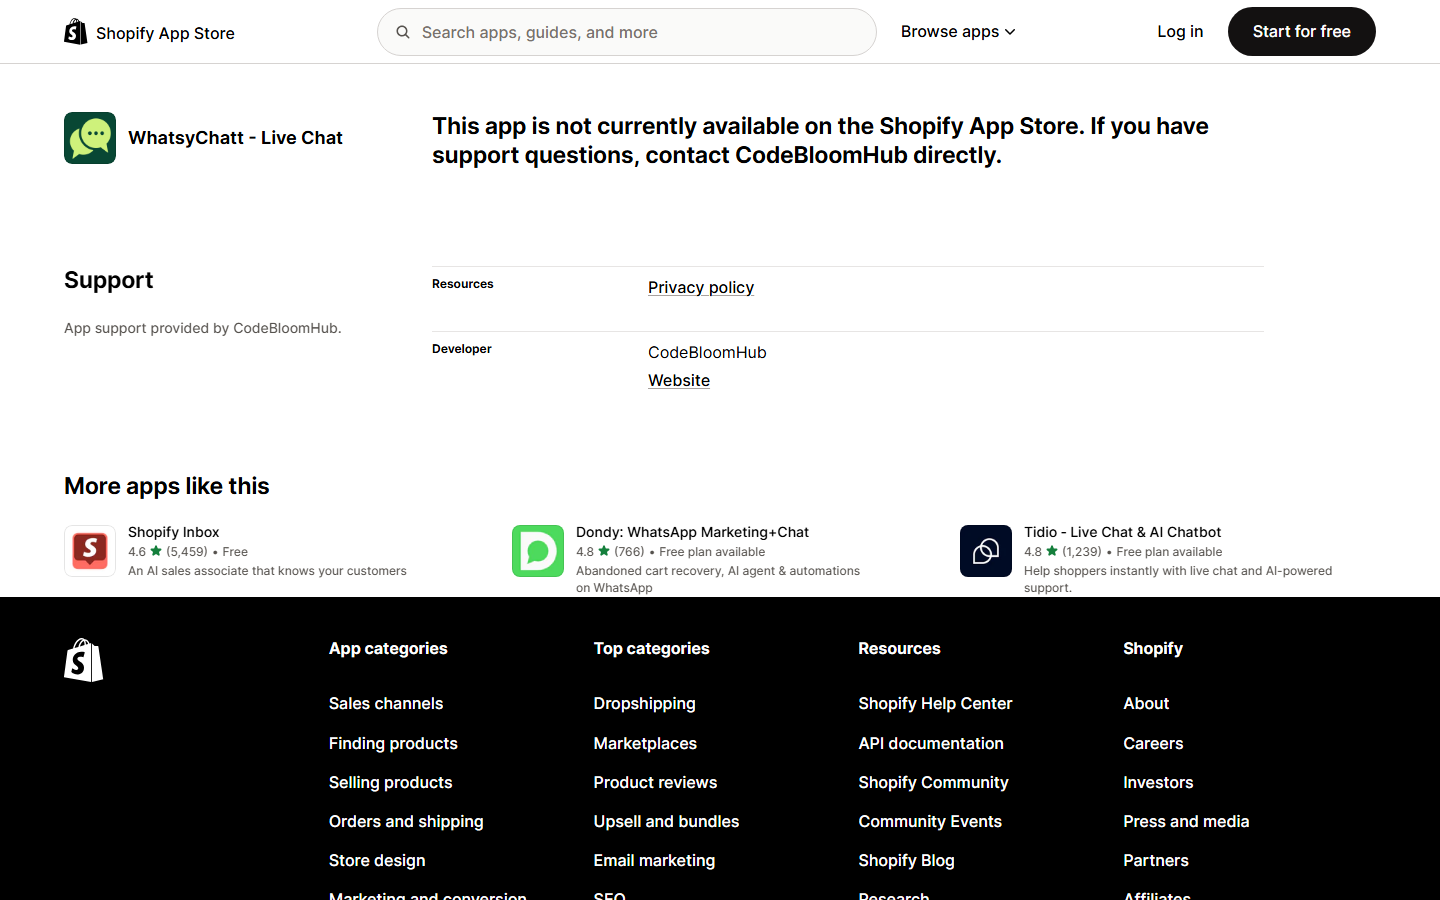This screenshot has width=1440, height=900.
Task: Open Finding products footer link
Action: pos(393,743)
